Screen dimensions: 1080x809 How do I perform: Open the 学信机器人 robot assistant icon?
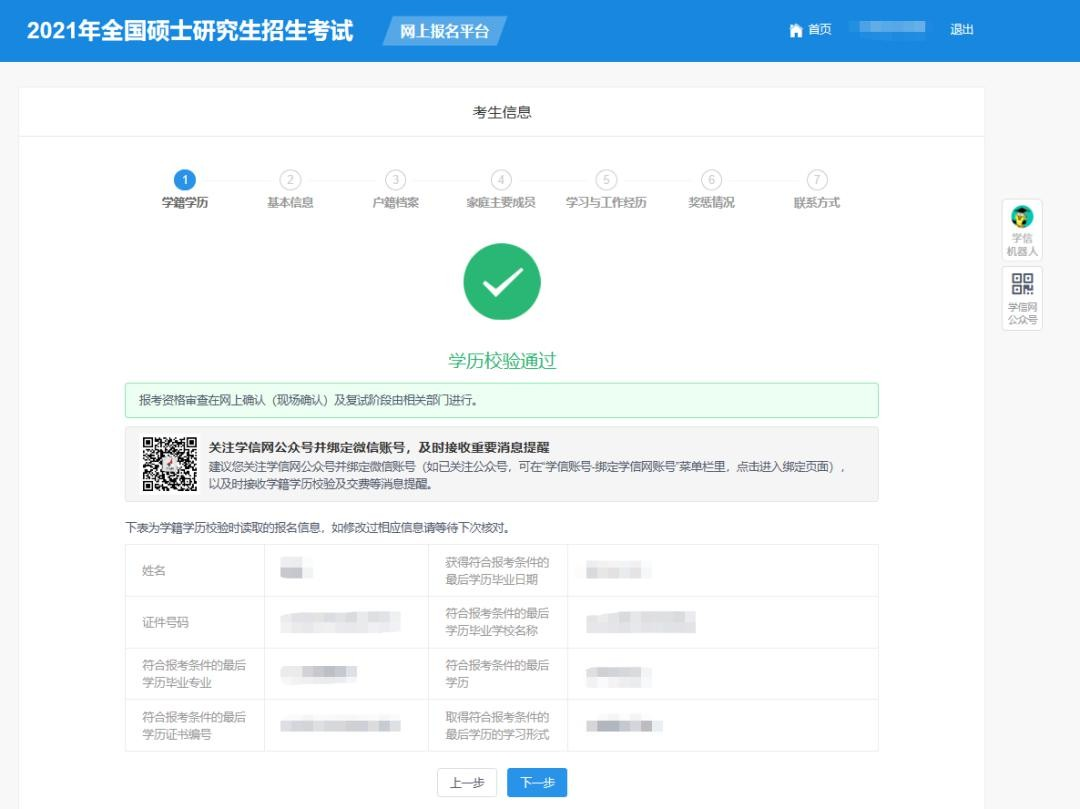(1022, 217)
